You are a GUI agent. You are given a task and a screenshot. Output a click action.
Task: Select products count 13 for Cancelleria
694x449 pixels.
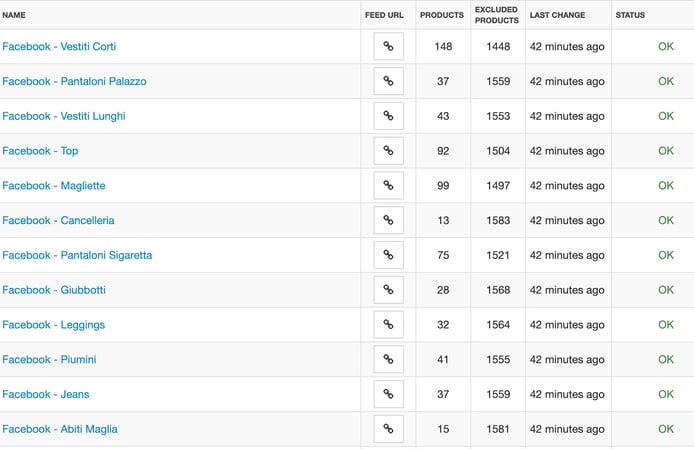tap(443, 221)
